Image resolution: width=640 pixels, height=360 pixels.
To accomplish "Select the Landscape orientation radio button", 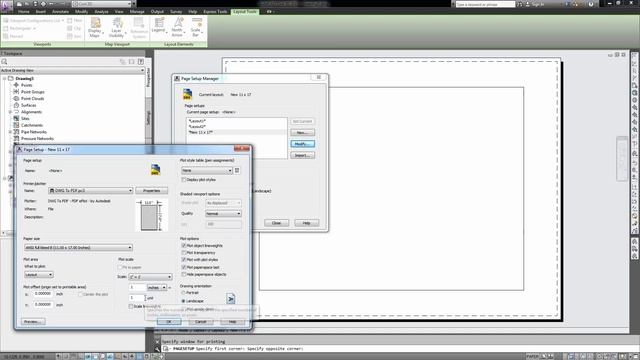I will tap(183, 301).
